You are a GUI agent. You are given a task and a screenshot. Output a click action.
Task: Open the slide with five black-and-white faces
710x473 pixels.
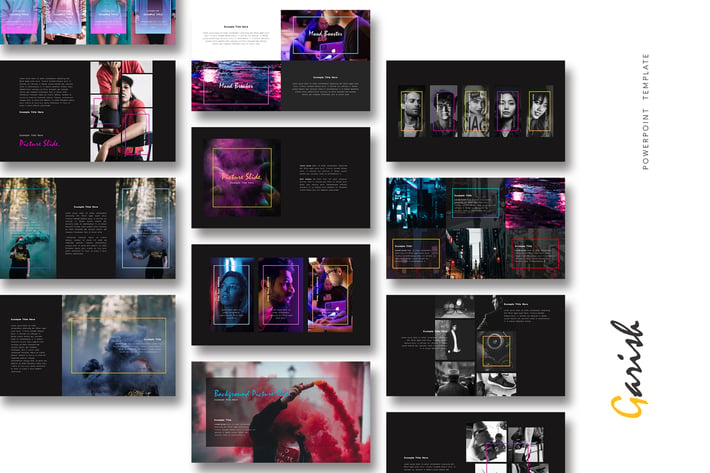[x=475, y=111]
